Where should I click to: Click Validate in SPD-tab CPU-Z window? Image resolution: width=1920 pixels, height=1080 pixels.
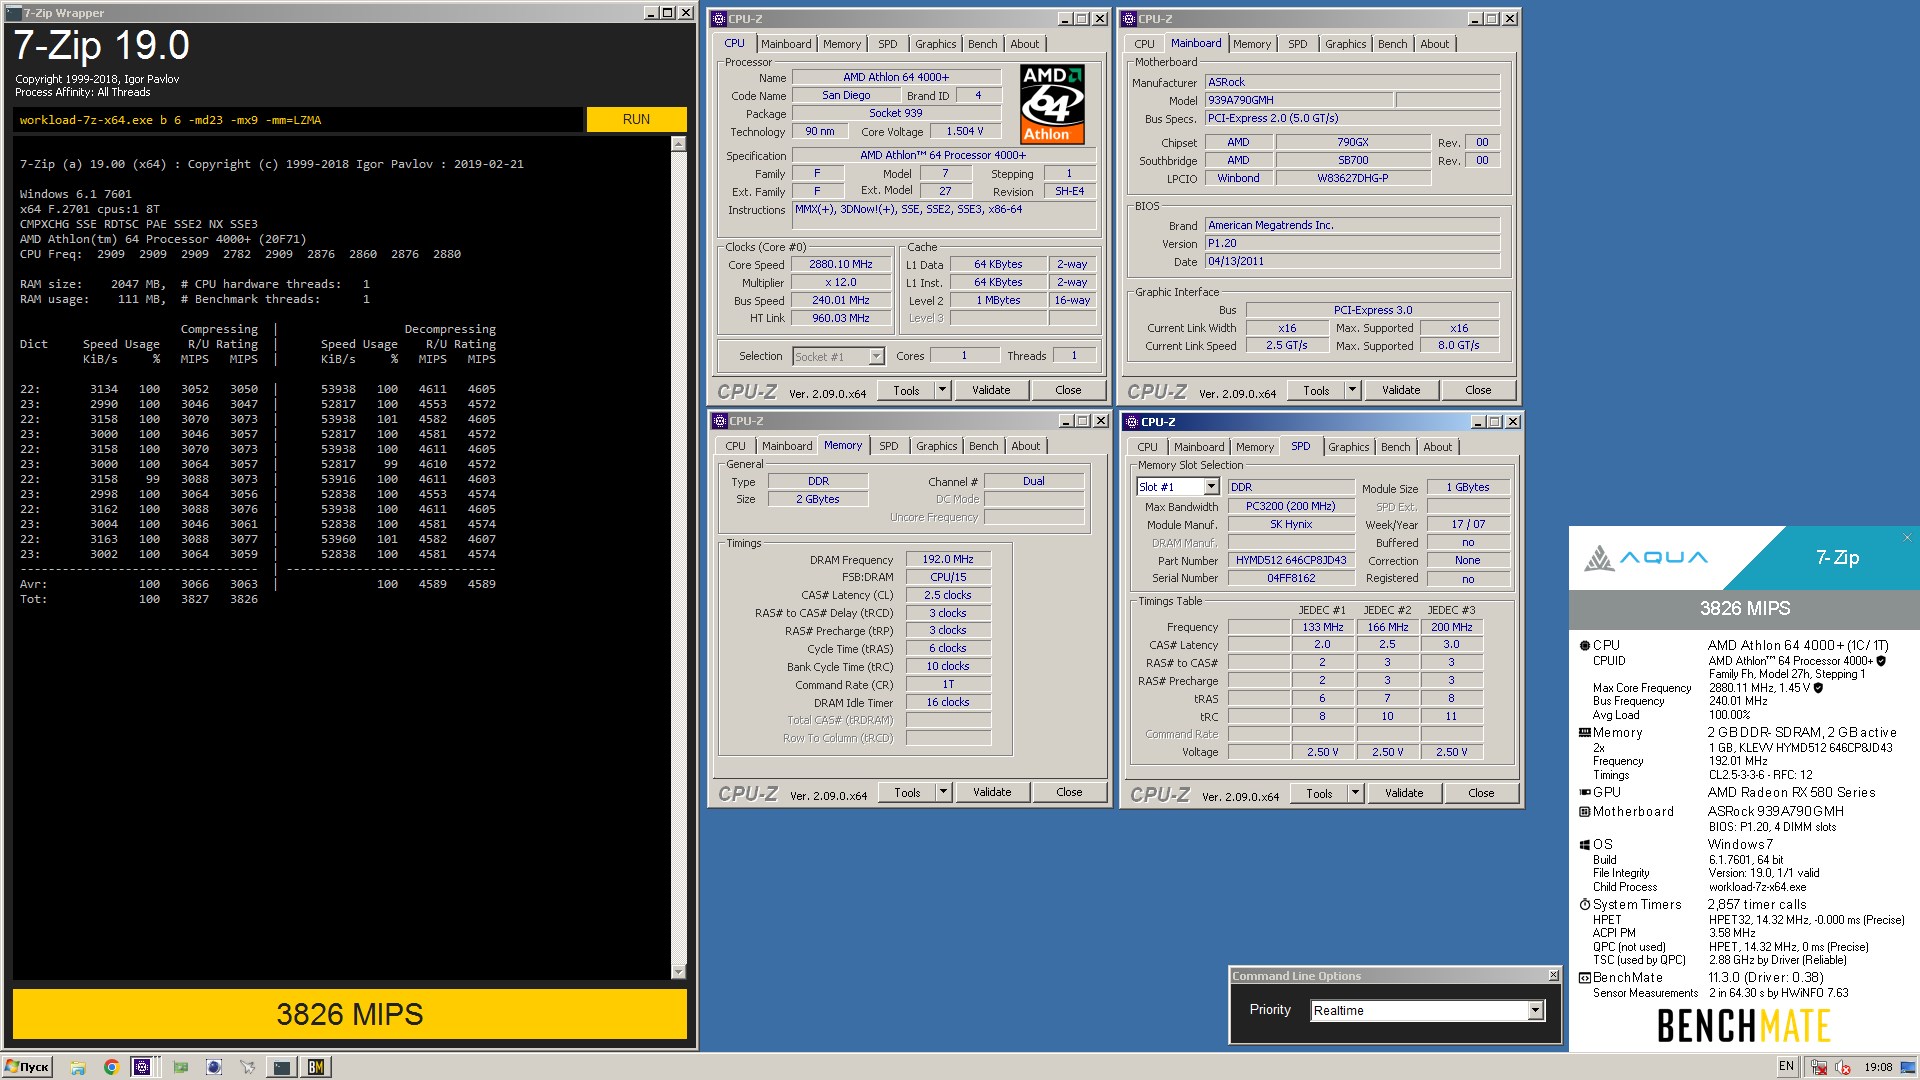[1404, 793]
